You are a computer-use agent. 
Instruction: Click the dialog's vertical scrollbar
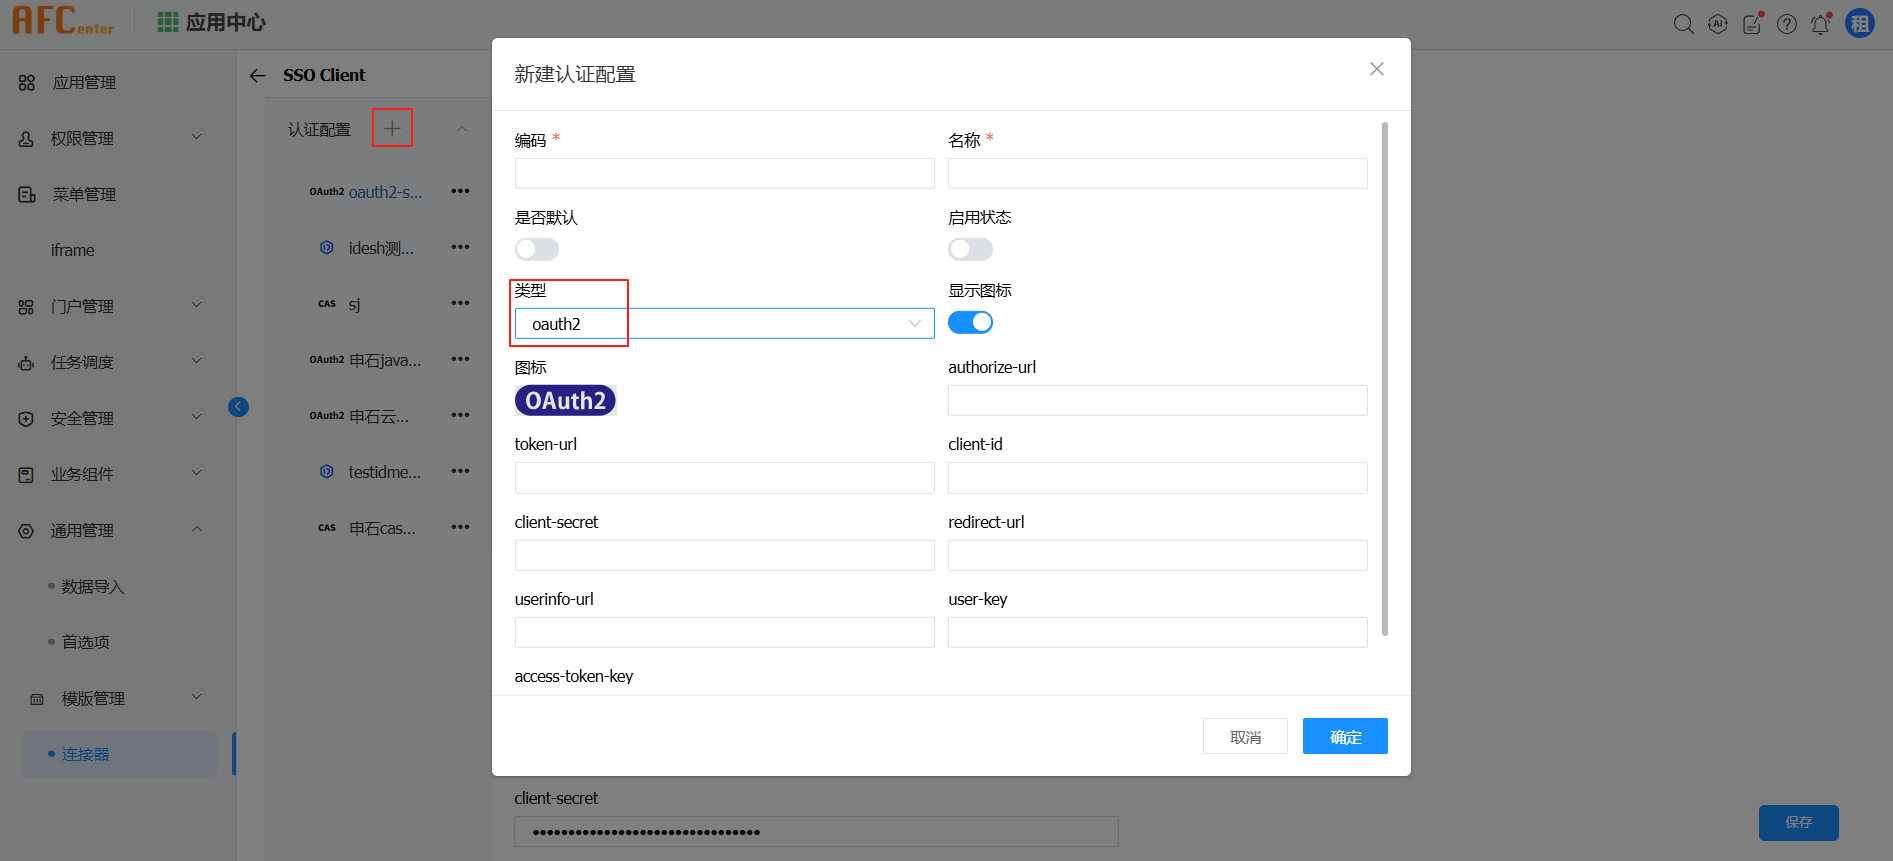(1384, 380)
